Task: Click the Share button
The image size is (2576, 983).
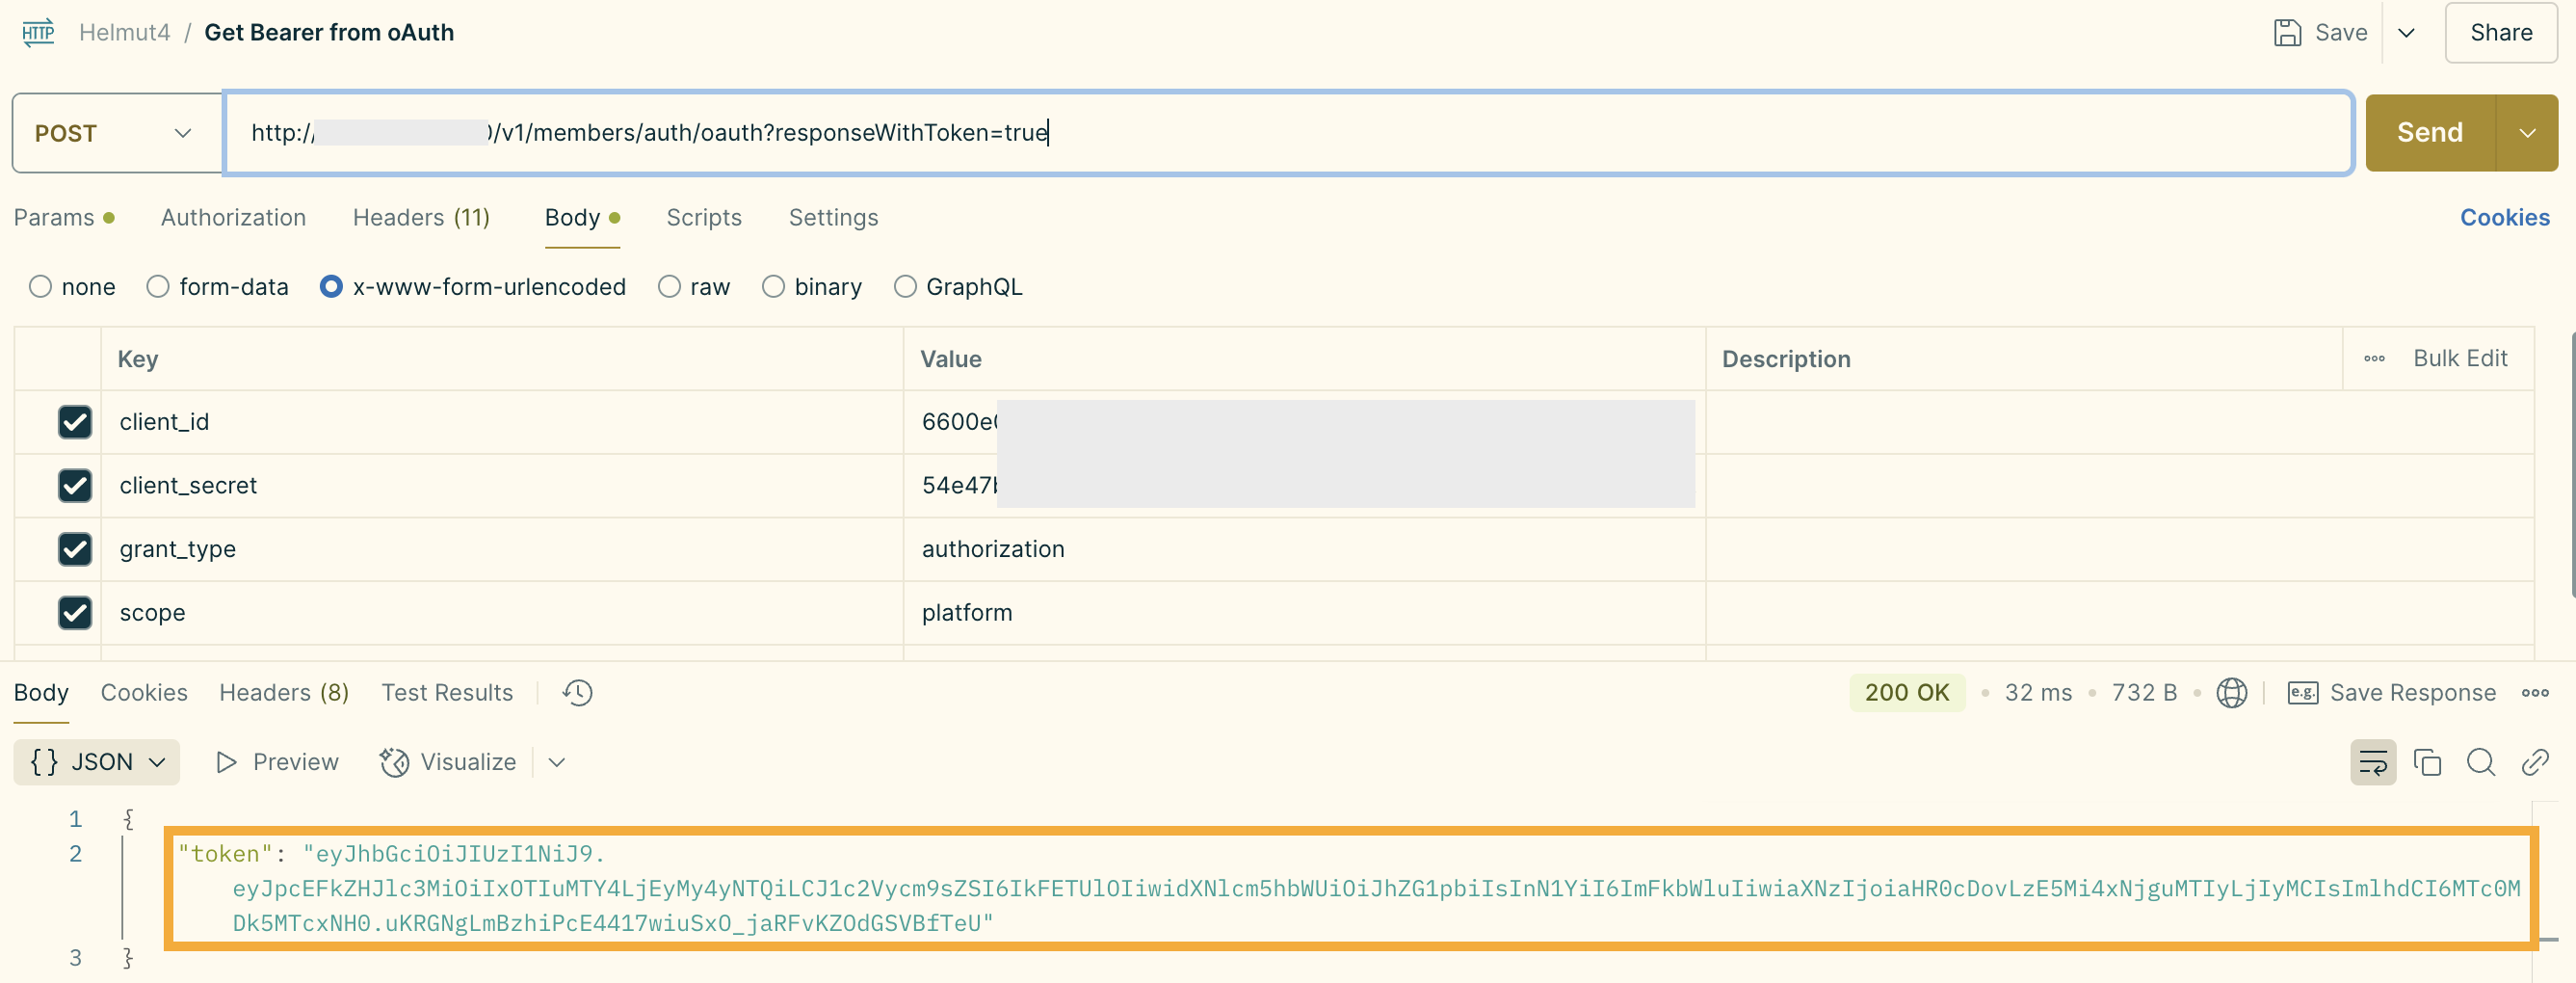Action: tap(2500, 33)
